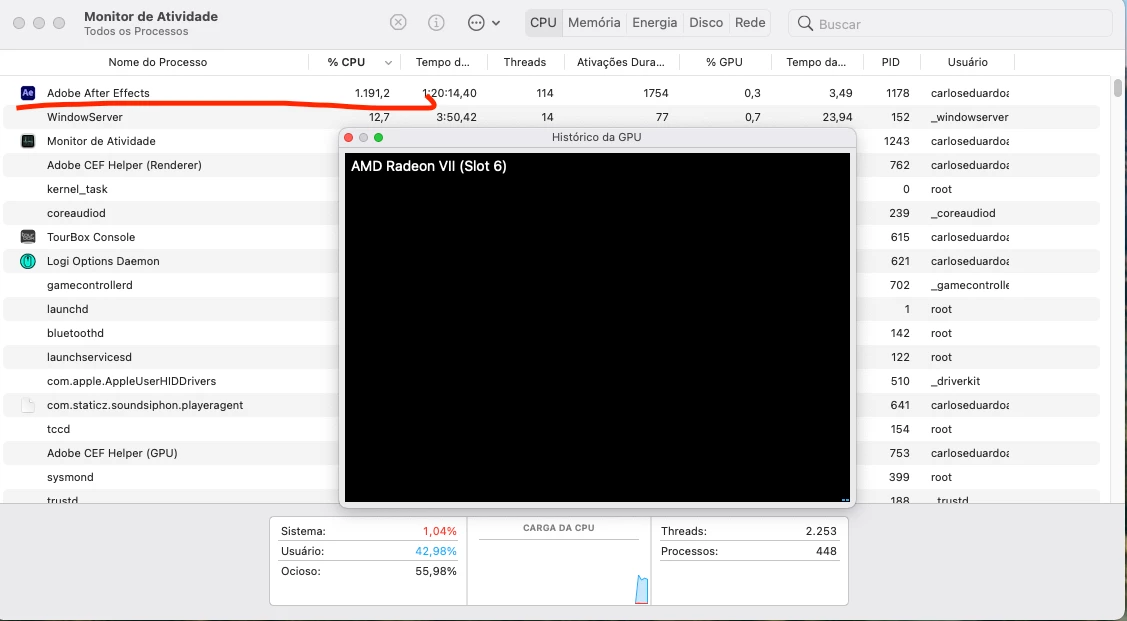Switch to the Memória tab
The image size is (1127, 621).
click(594, 22)
